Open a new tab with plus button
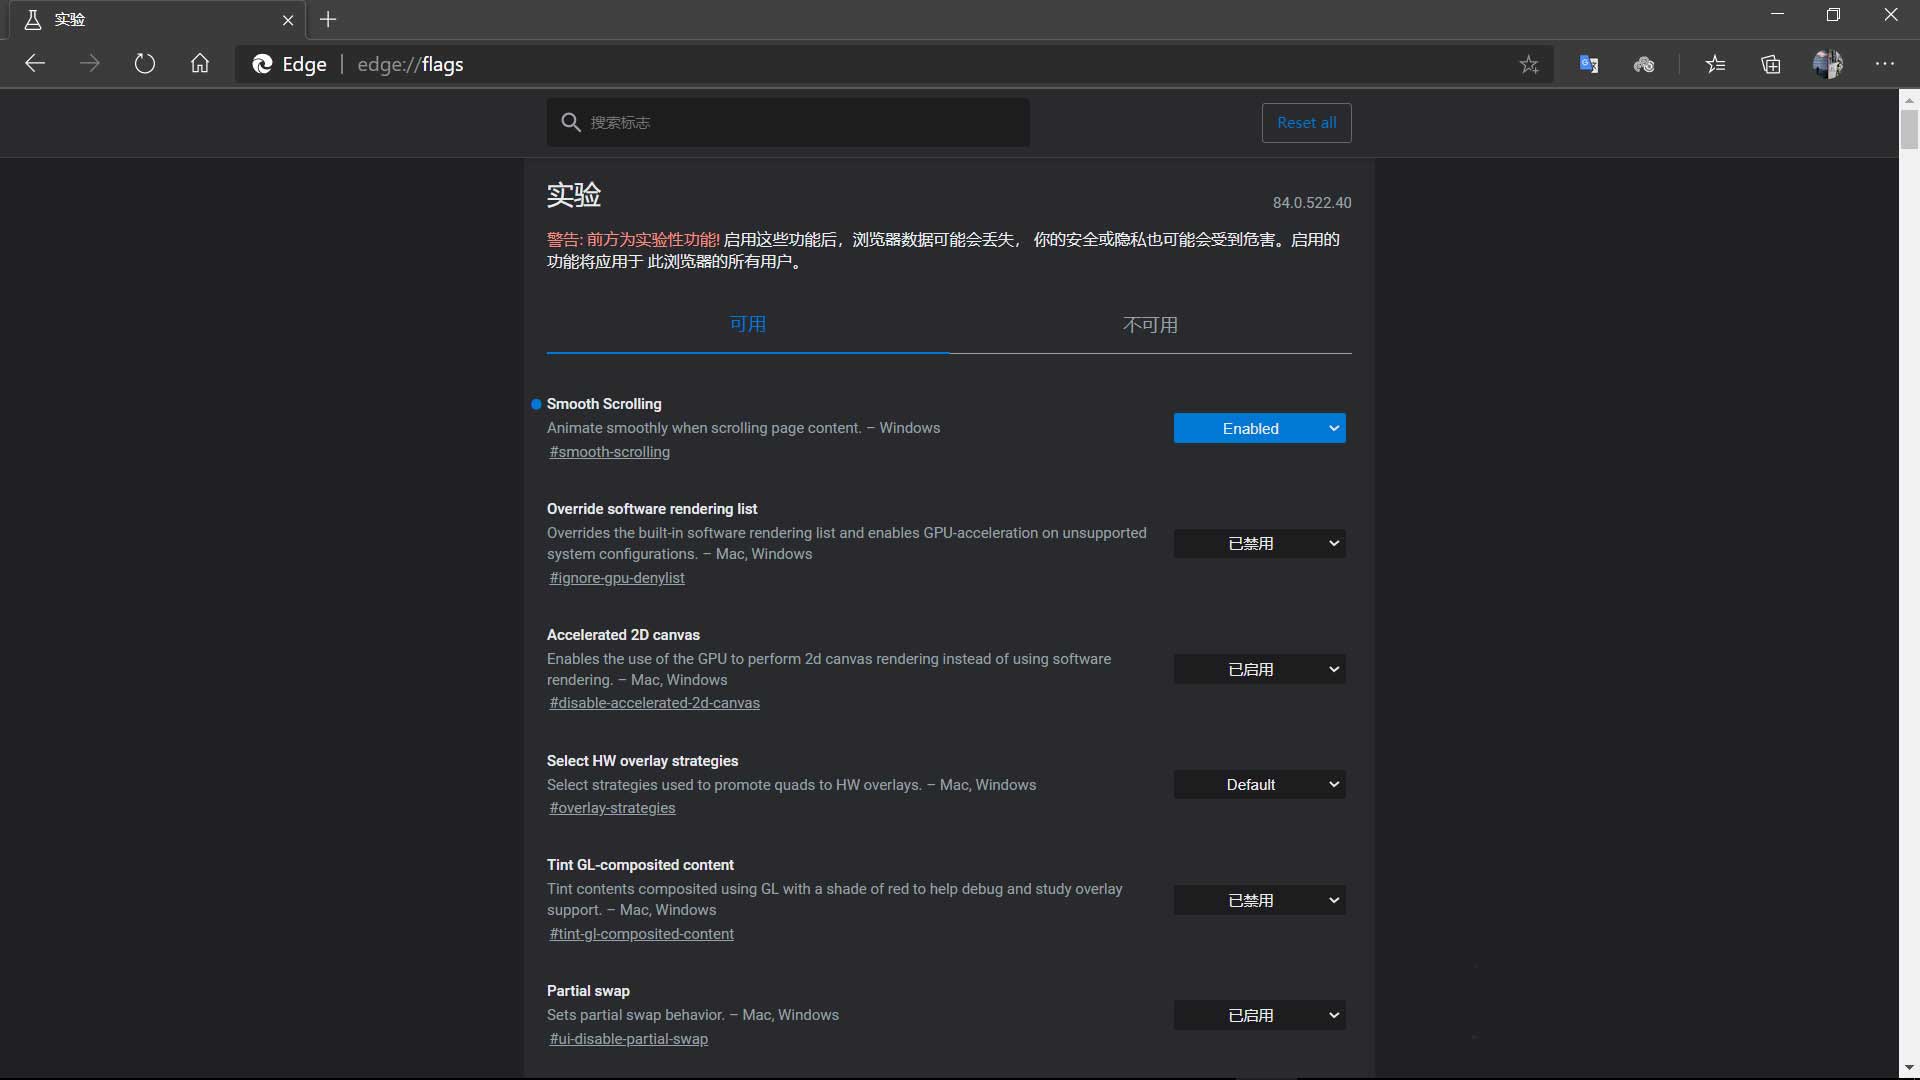The image size is (1920, 1080). [x=328, y=19]
